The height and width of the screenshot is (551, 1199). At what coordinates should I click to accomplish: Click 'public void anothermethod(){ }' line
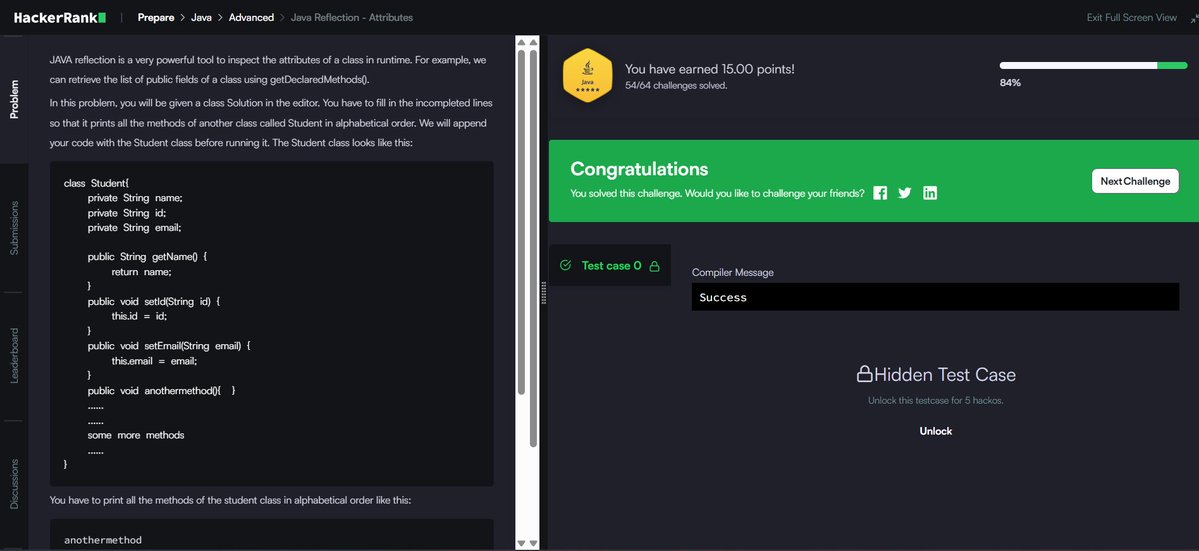coord(162,391)
